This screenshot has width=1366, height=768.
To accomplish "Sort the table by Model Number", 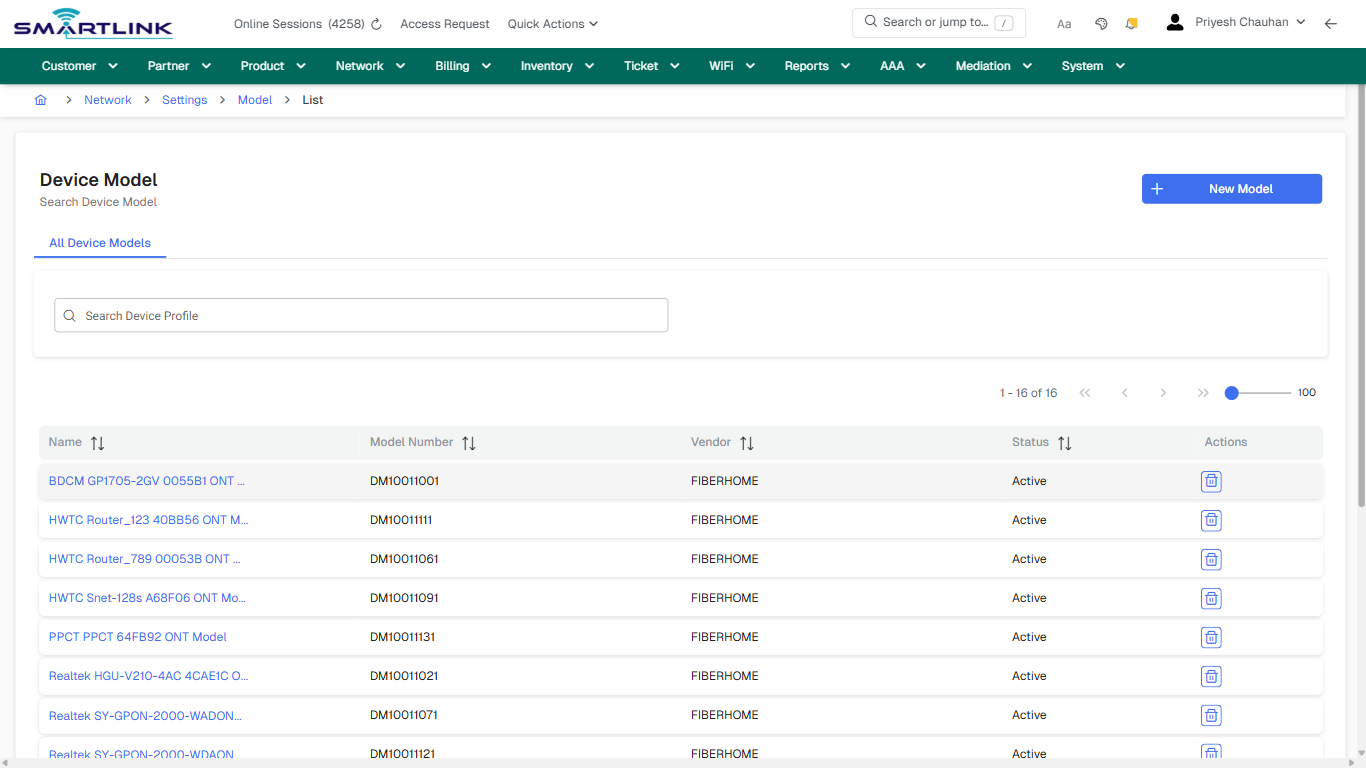I will 469,442.
